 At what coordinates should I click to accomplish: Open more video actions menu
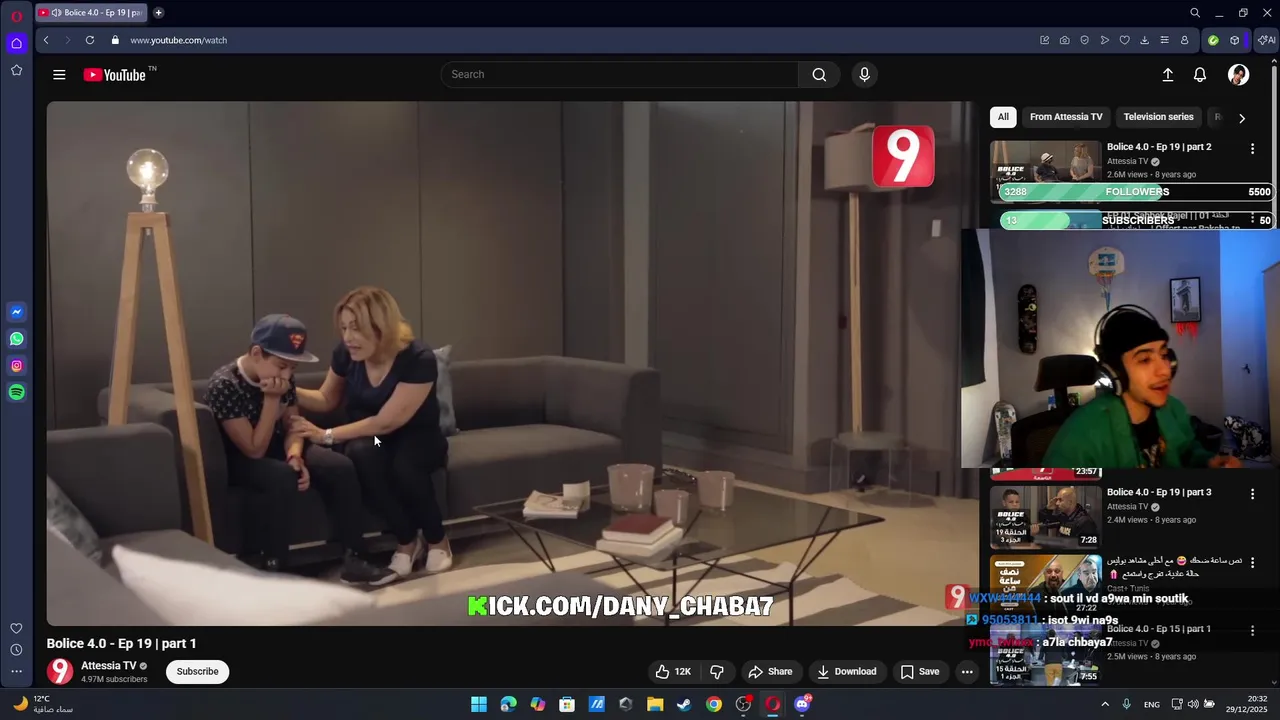tap(967, 672)
